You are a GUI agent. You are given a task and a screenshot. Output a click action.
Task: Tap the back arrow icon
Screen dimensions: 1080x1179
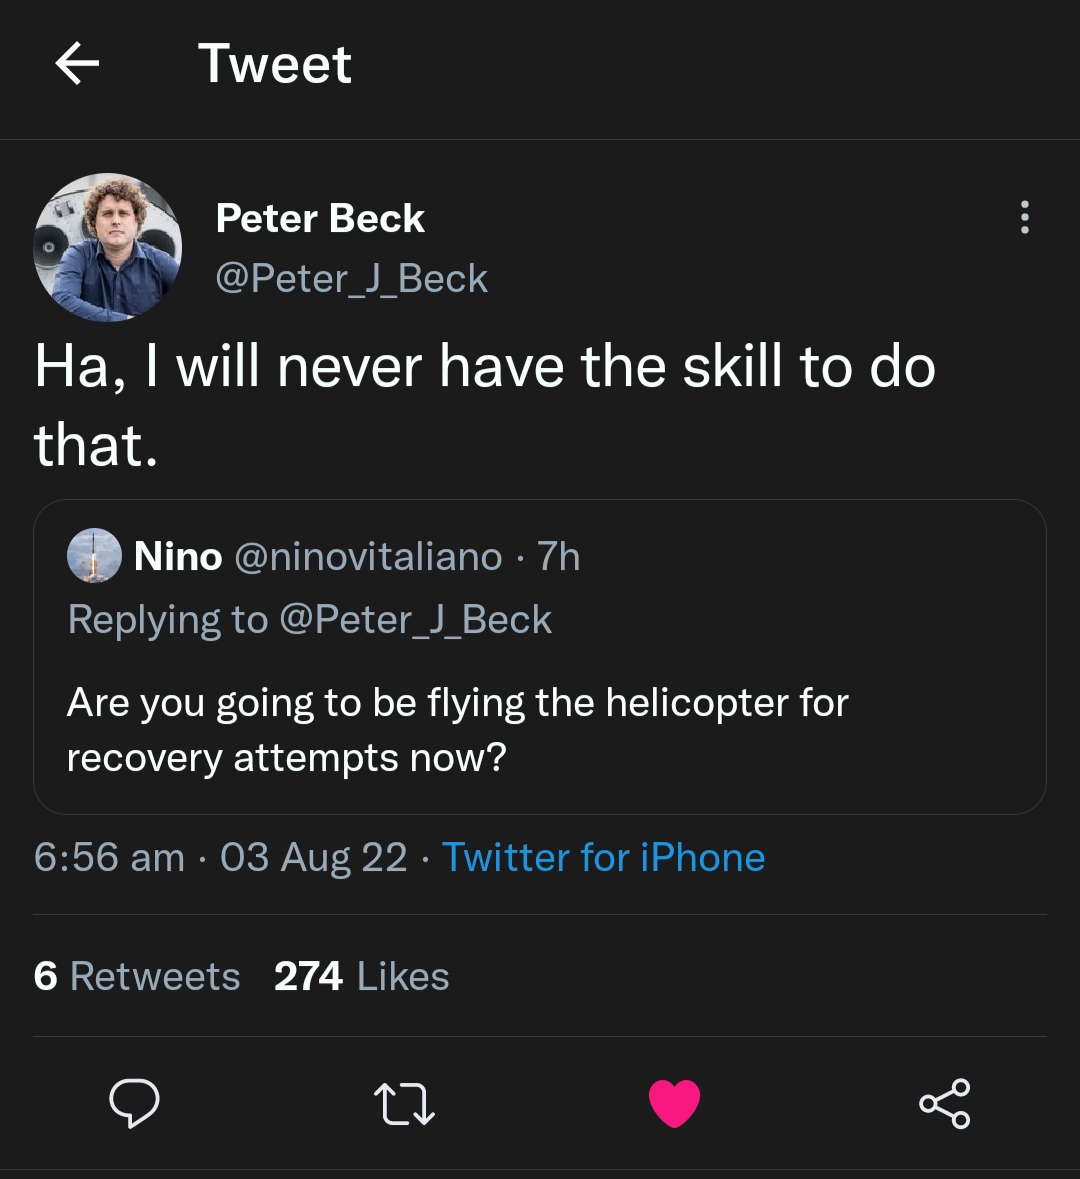coord(77,65)
